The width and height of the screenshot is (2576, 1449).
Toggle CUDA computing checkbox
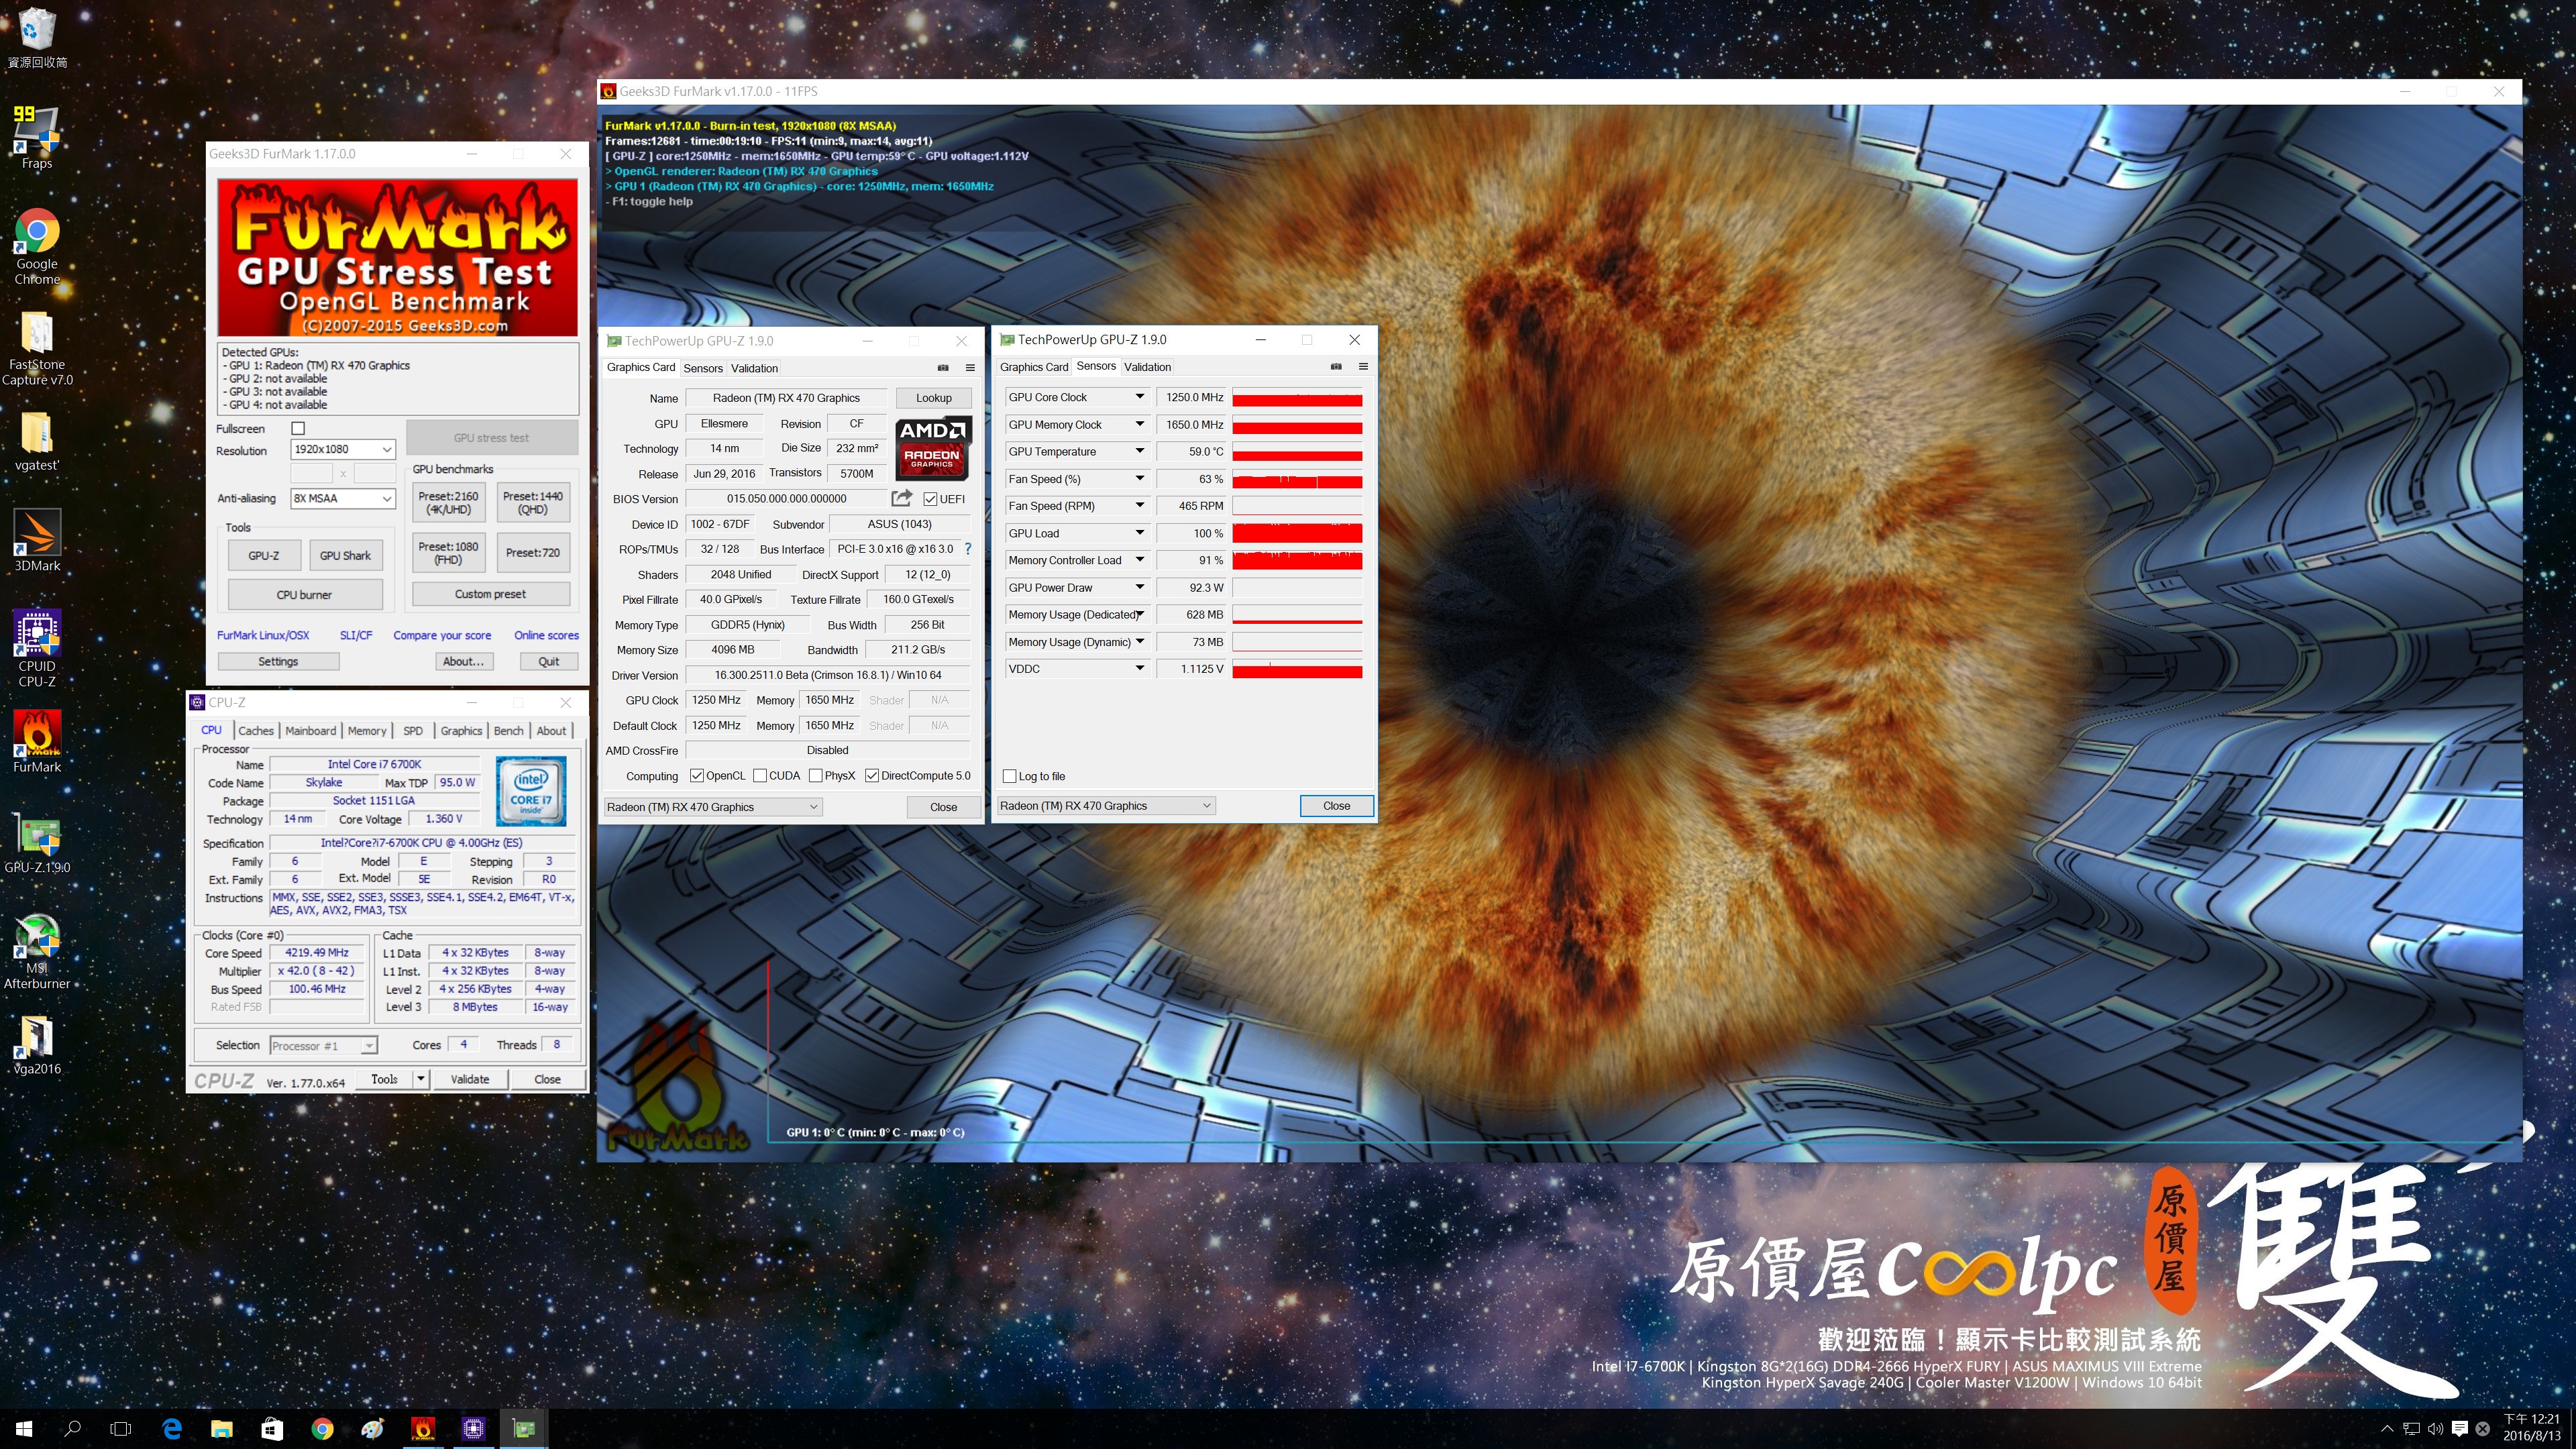click(760, 775)
